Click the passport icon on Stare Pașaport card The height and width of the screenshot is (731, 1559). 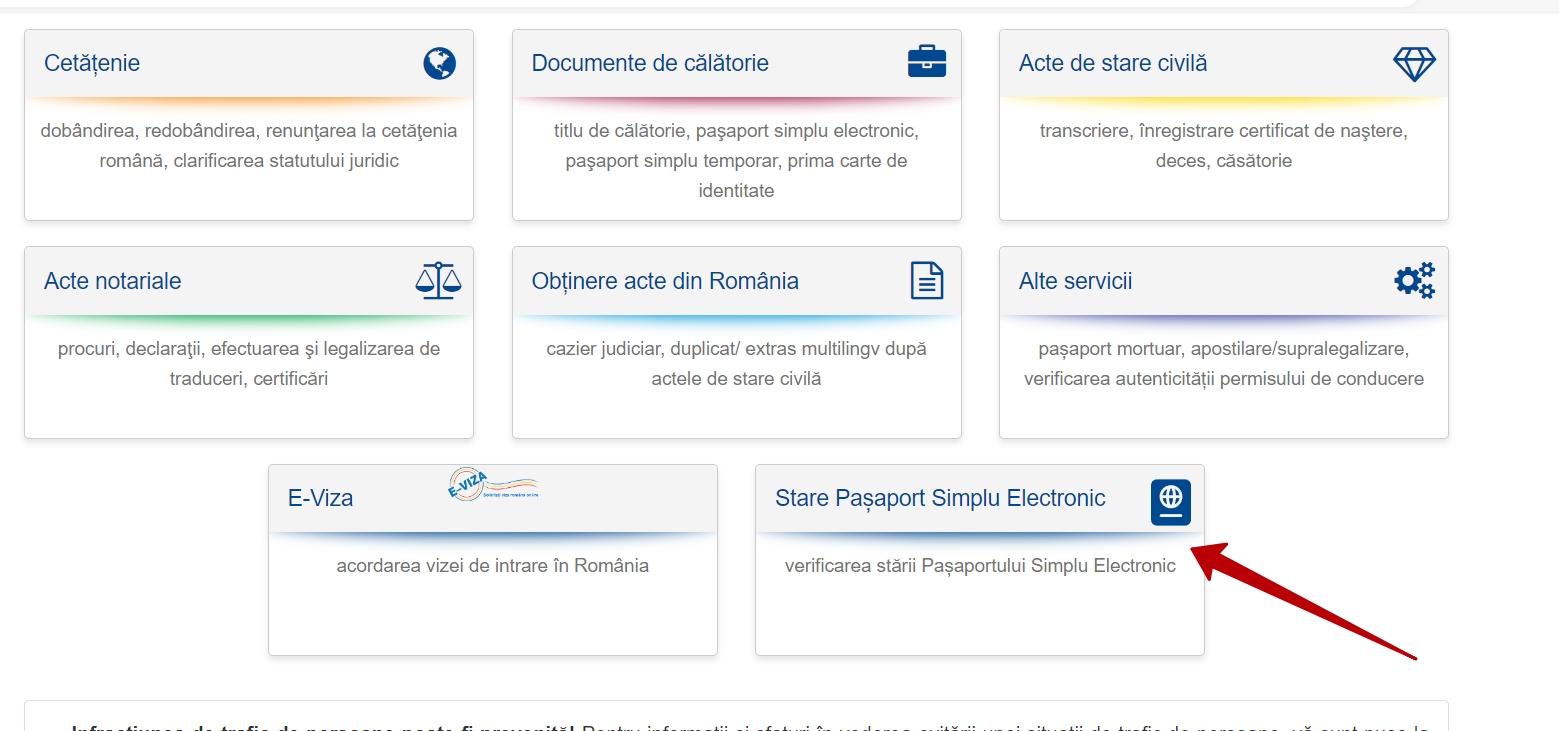point(1170,502)
